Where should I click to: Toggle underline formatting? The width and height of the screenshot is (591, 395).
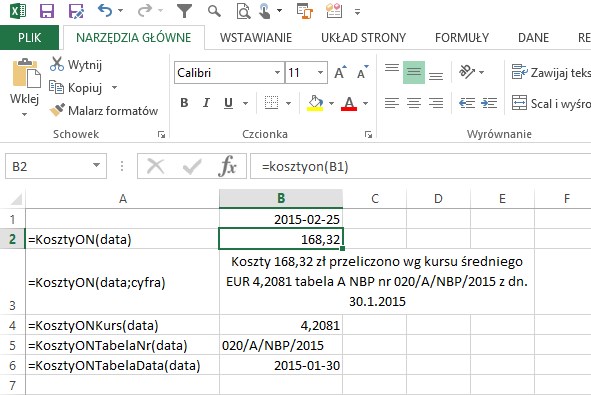[228, 103]
